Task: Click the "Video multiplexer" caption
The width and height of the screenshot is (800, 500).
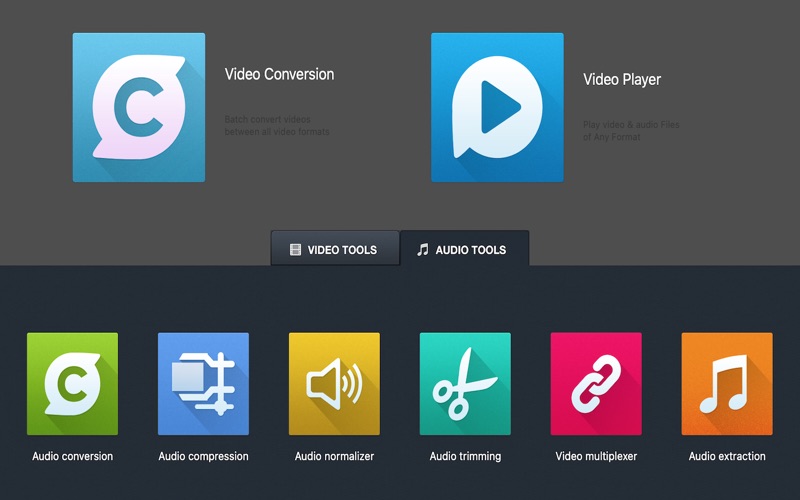Action: (x=596, y=456)
